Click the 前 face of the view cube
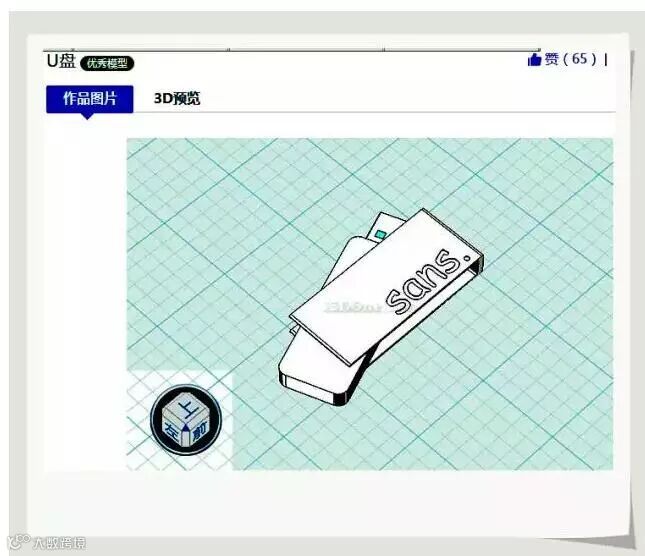 pos(200,431)
